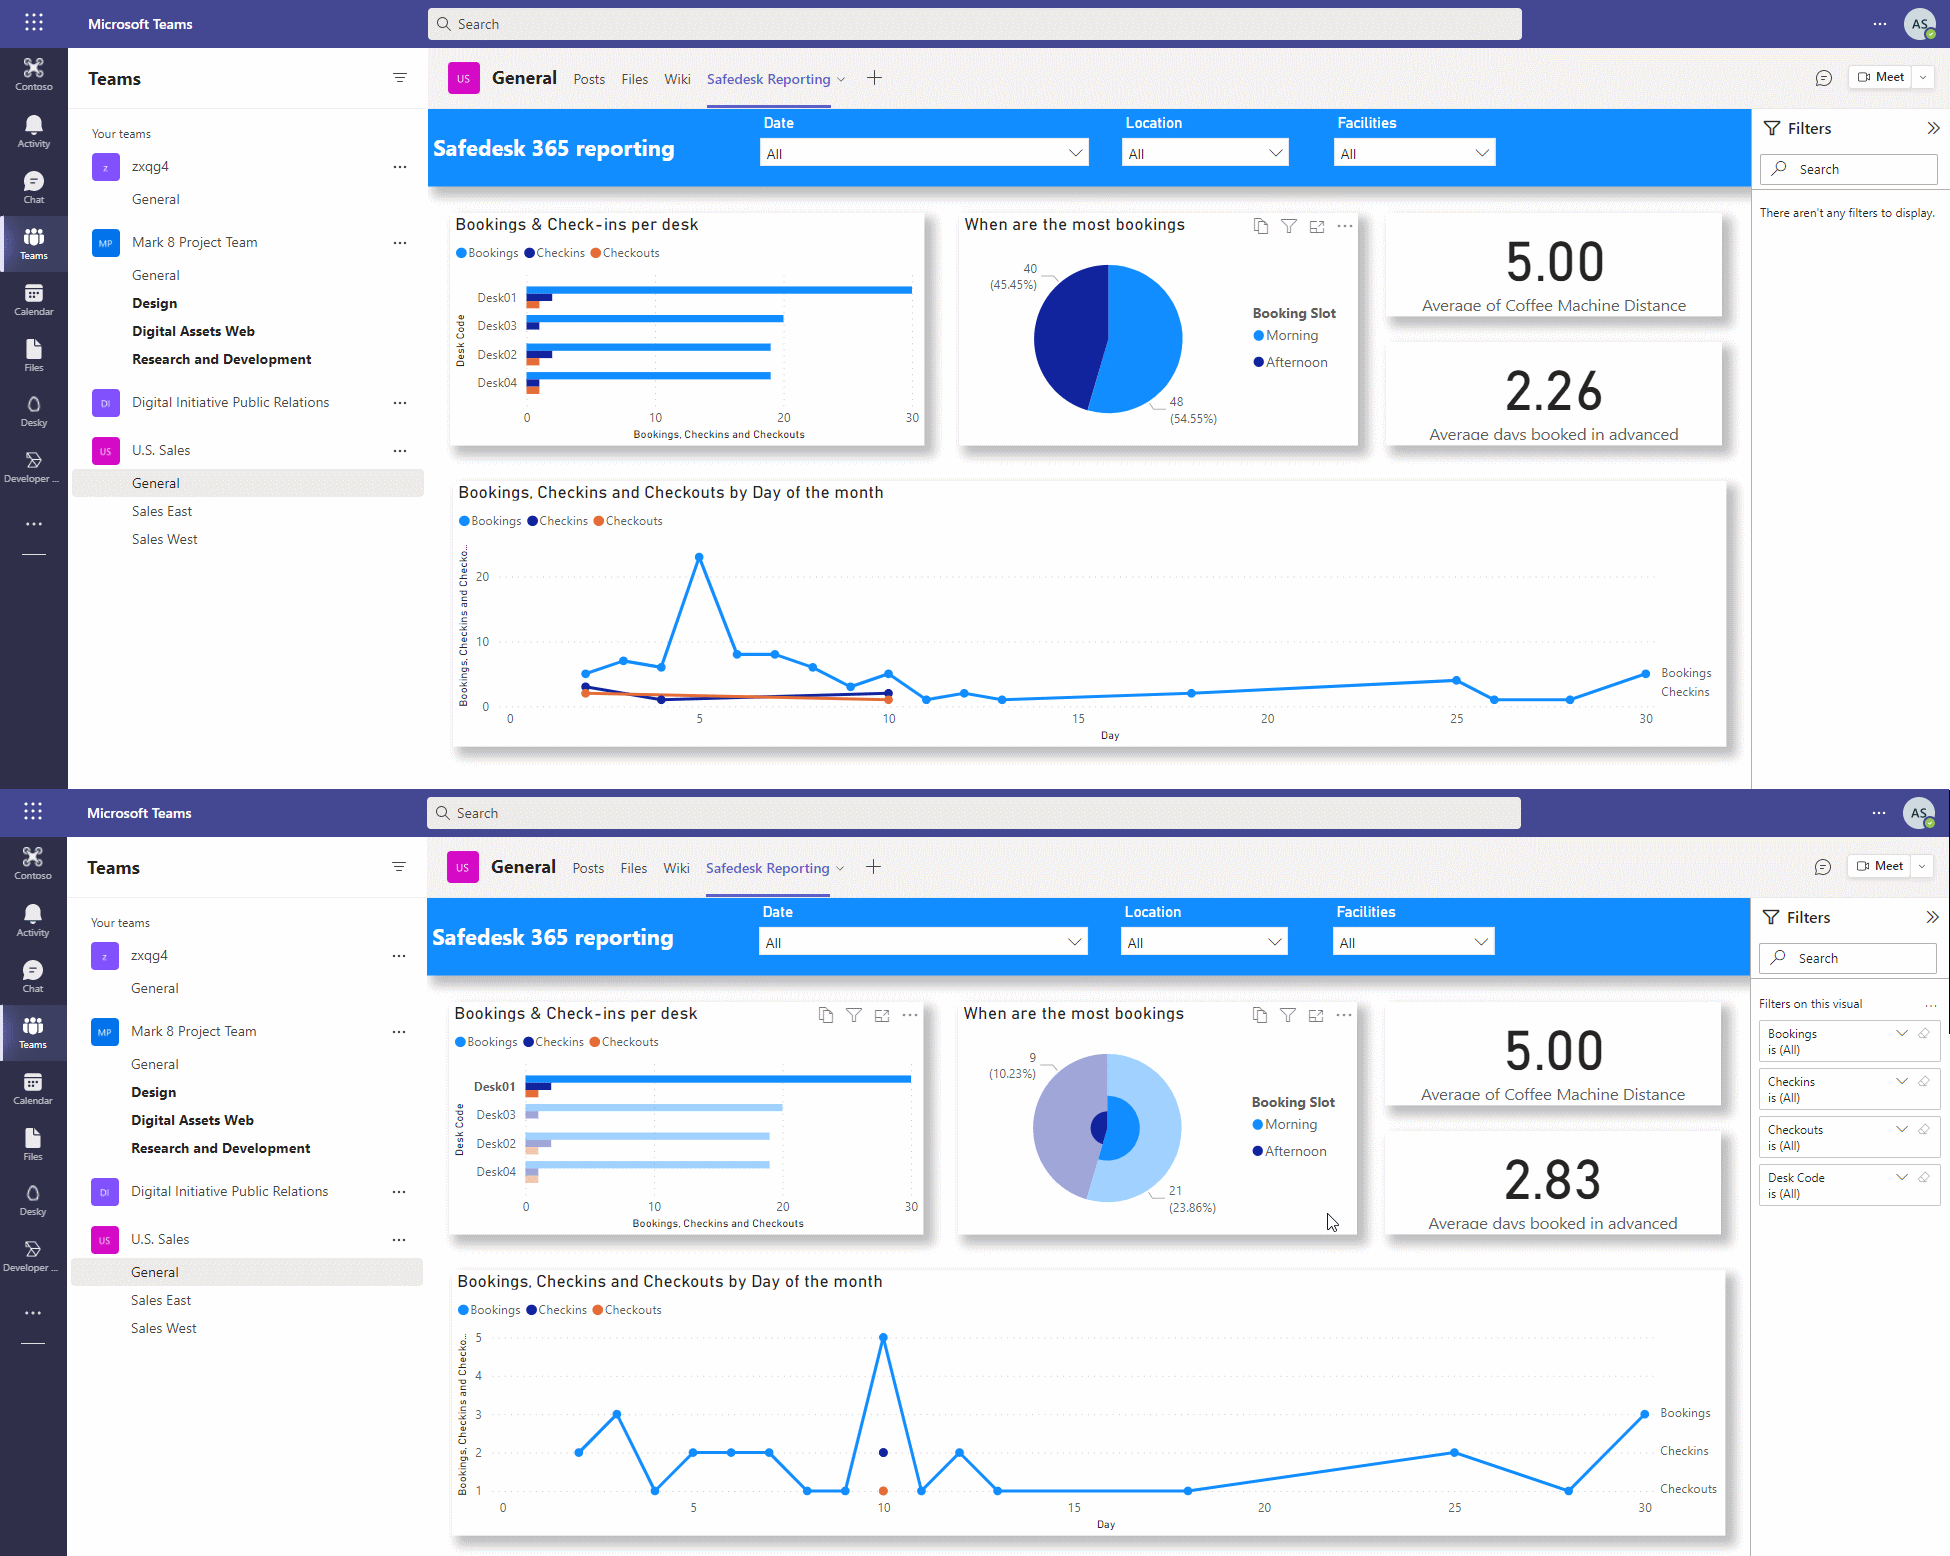1950x1556 pixels.
Task: Copy the Bookings & Check-ins per desk visual, lower window
Action: pyautogui.click(x=826, y=1015)
